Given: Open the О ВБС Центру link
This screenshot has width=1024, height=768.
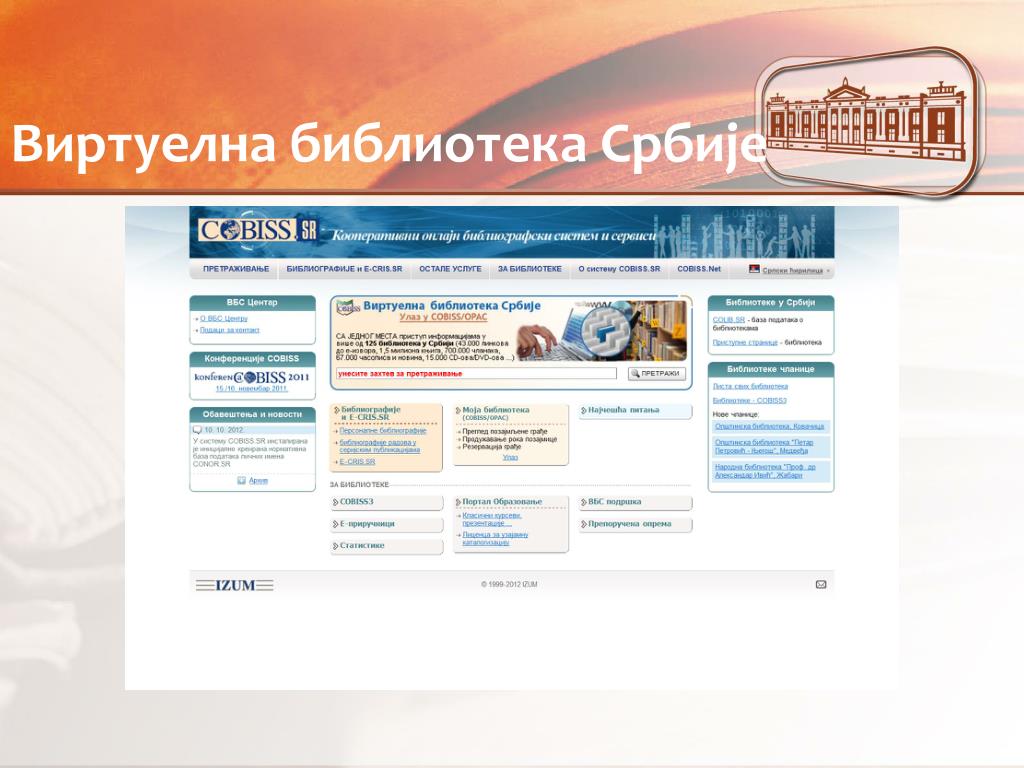Looking at the screenshot, I should [224, 319].
